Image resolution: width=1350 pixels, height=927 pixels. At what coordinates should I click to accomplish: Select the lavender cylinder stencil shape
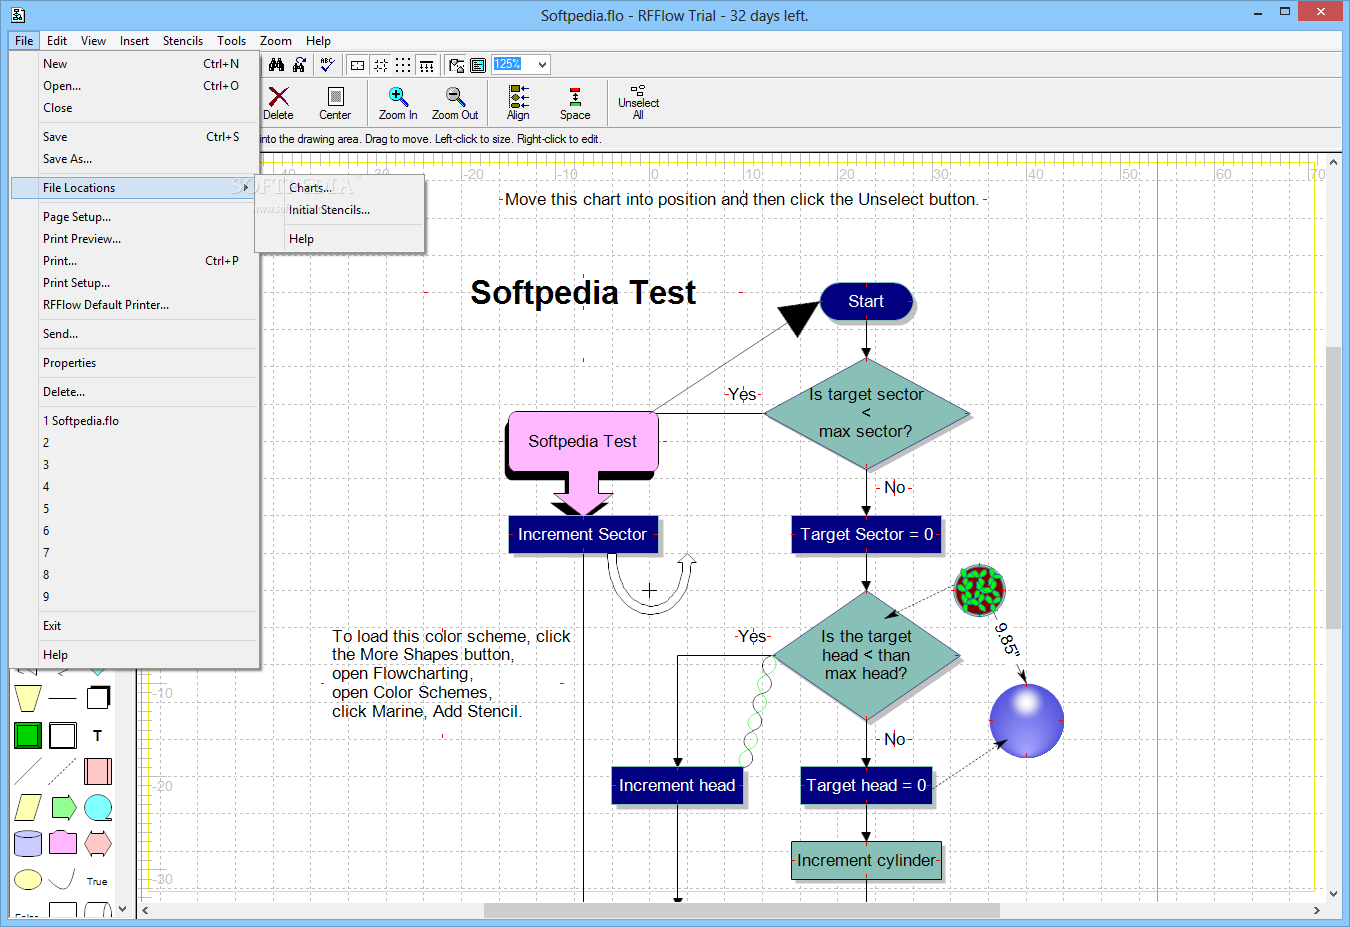tap(28, 843)
